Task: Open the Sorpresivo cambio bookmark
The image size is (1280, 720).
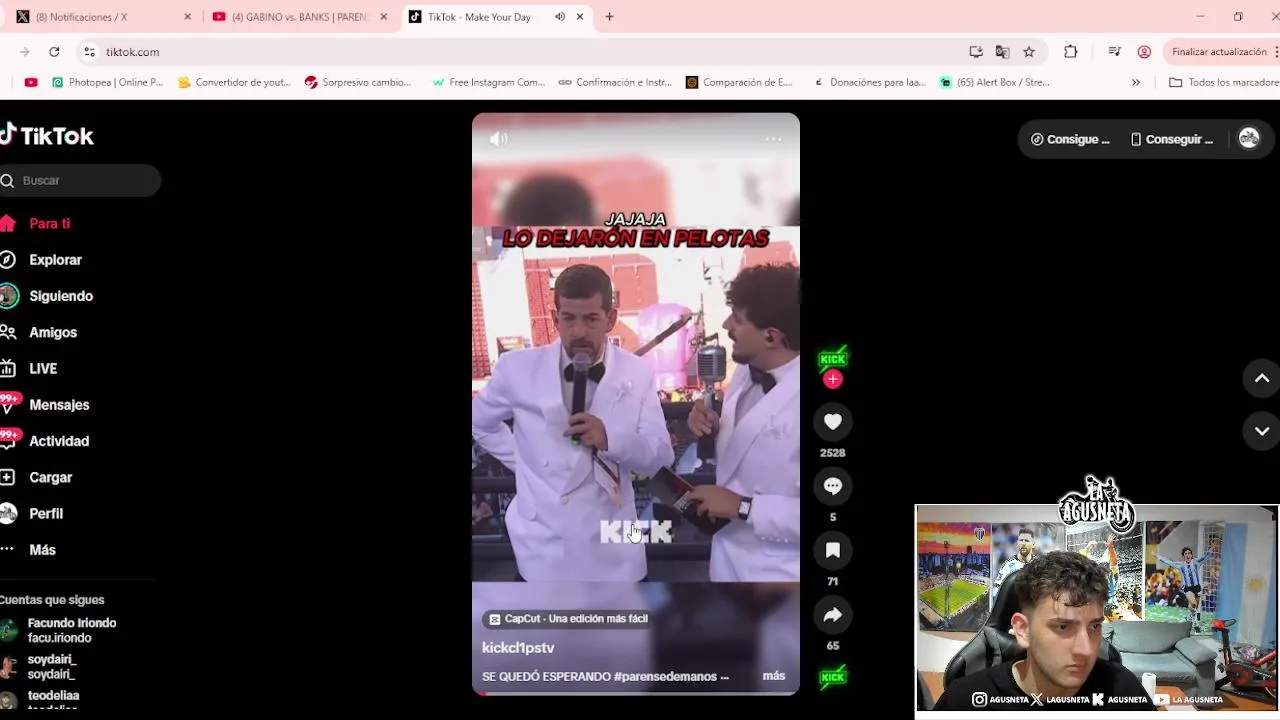Action: point(358,83)
